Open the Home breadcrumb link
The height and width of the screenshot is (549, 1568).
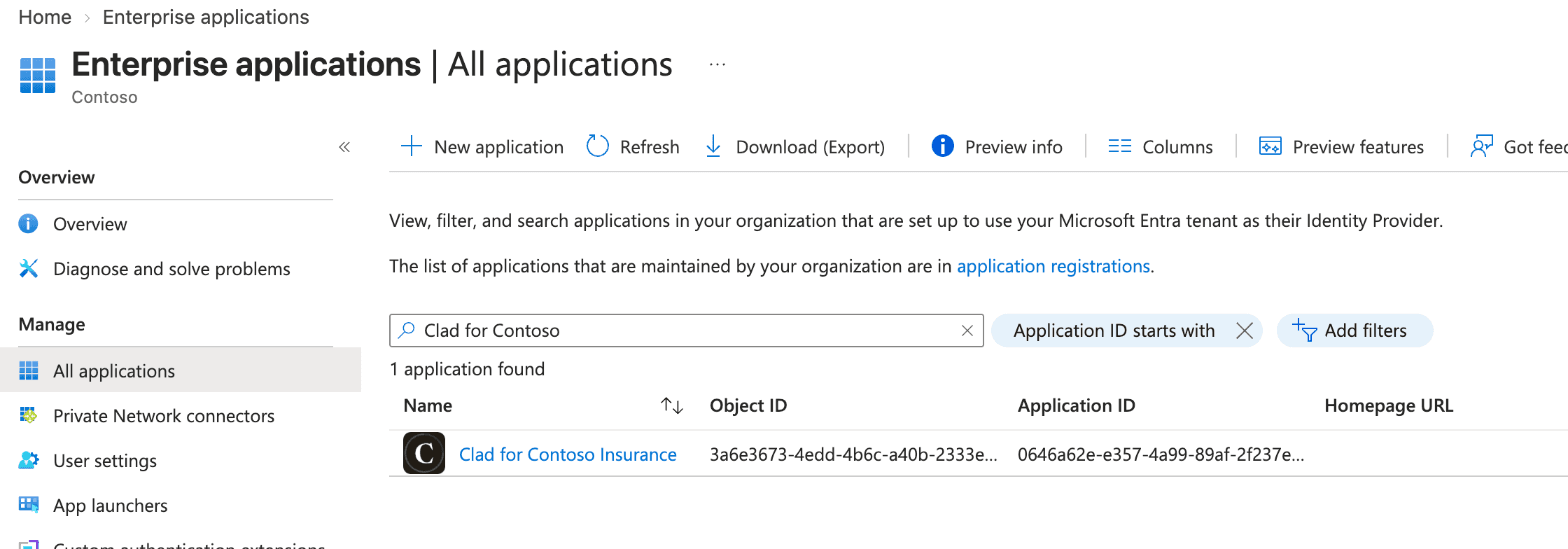[45, 17]
